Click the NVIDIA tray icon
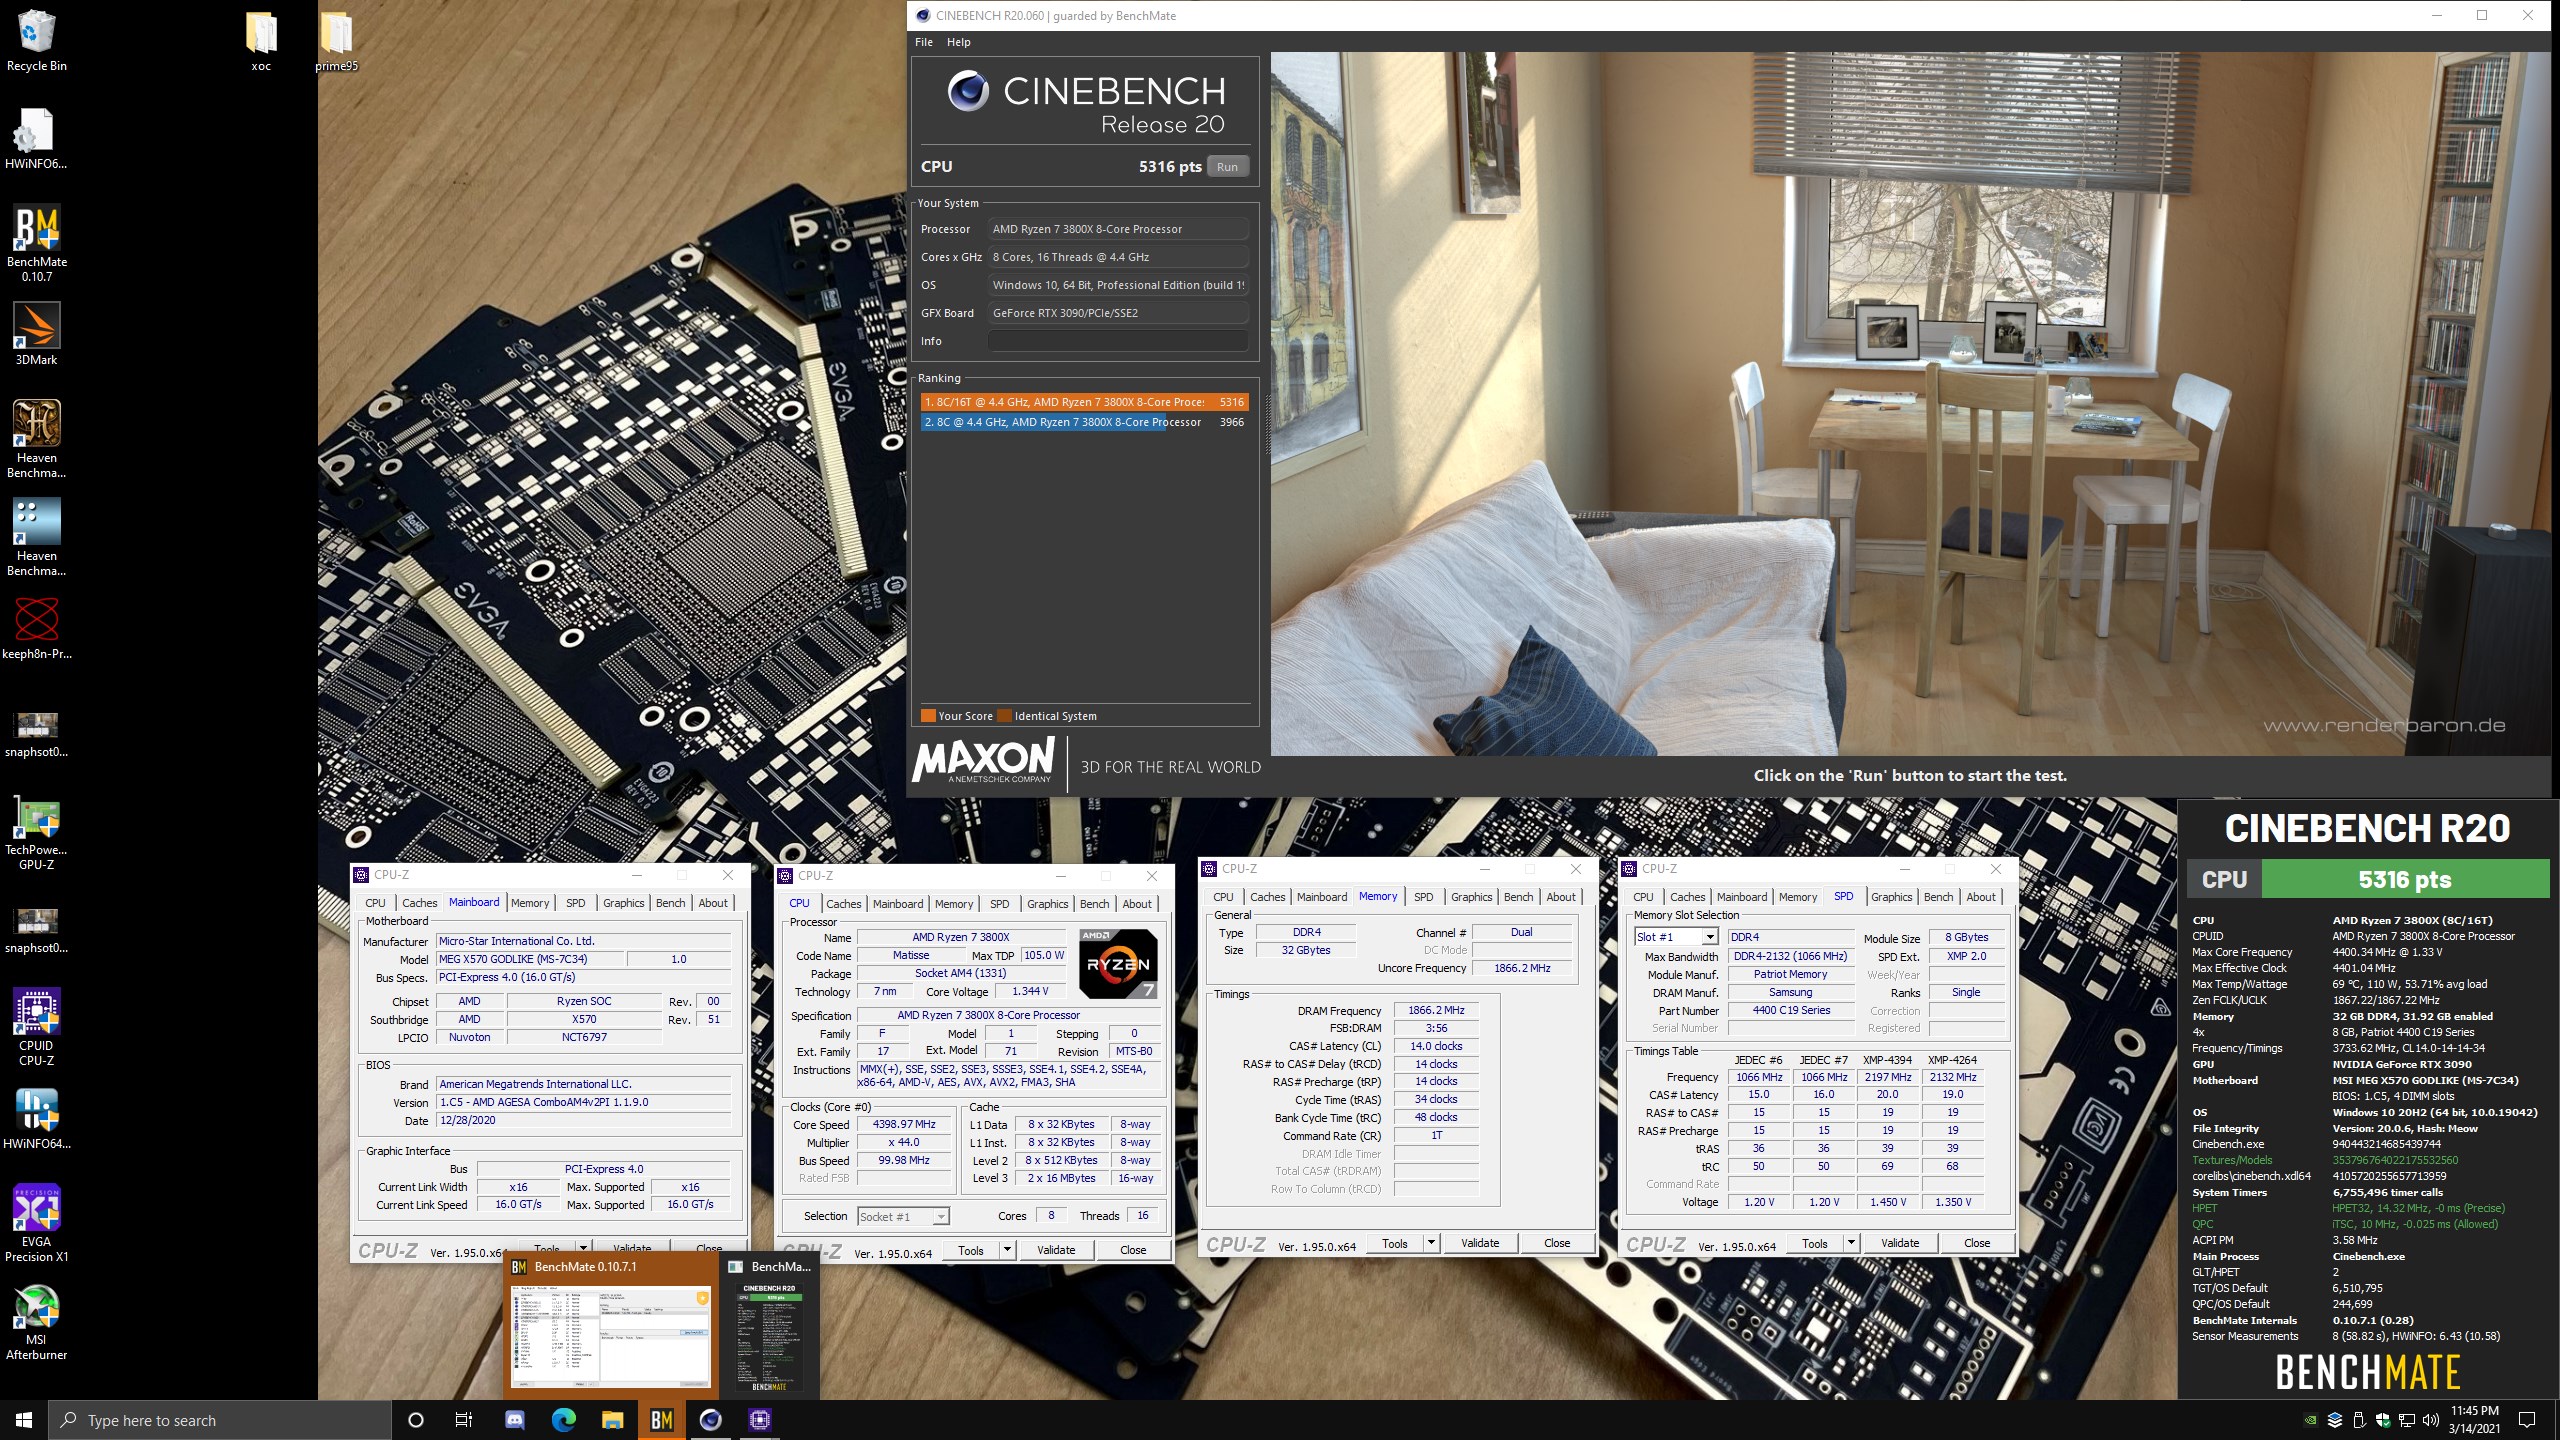The height and width of the screenshot is (1440, 2560). (x=2310, y=1420)
